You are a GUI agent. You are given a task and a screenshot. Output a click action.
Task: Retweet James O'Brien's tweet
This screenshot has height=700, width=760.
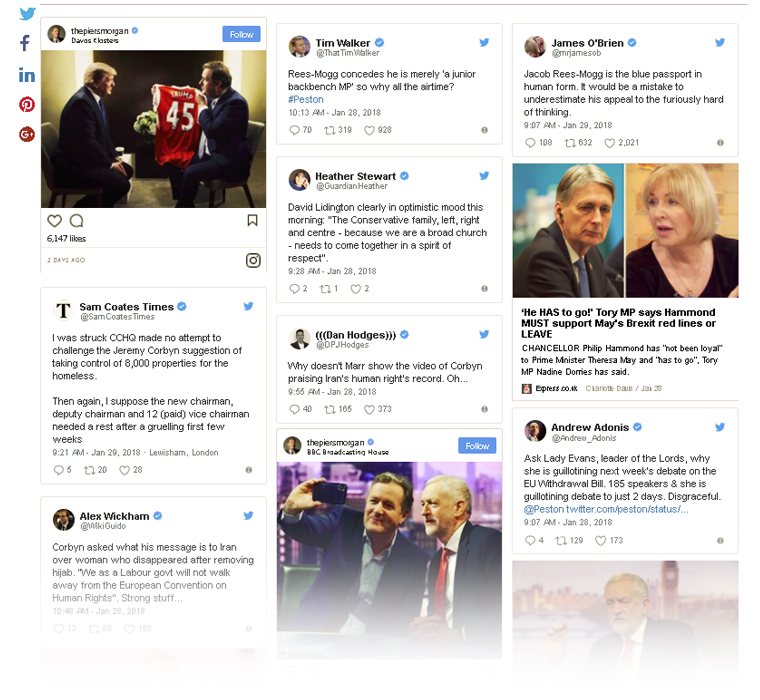[570, 143]
